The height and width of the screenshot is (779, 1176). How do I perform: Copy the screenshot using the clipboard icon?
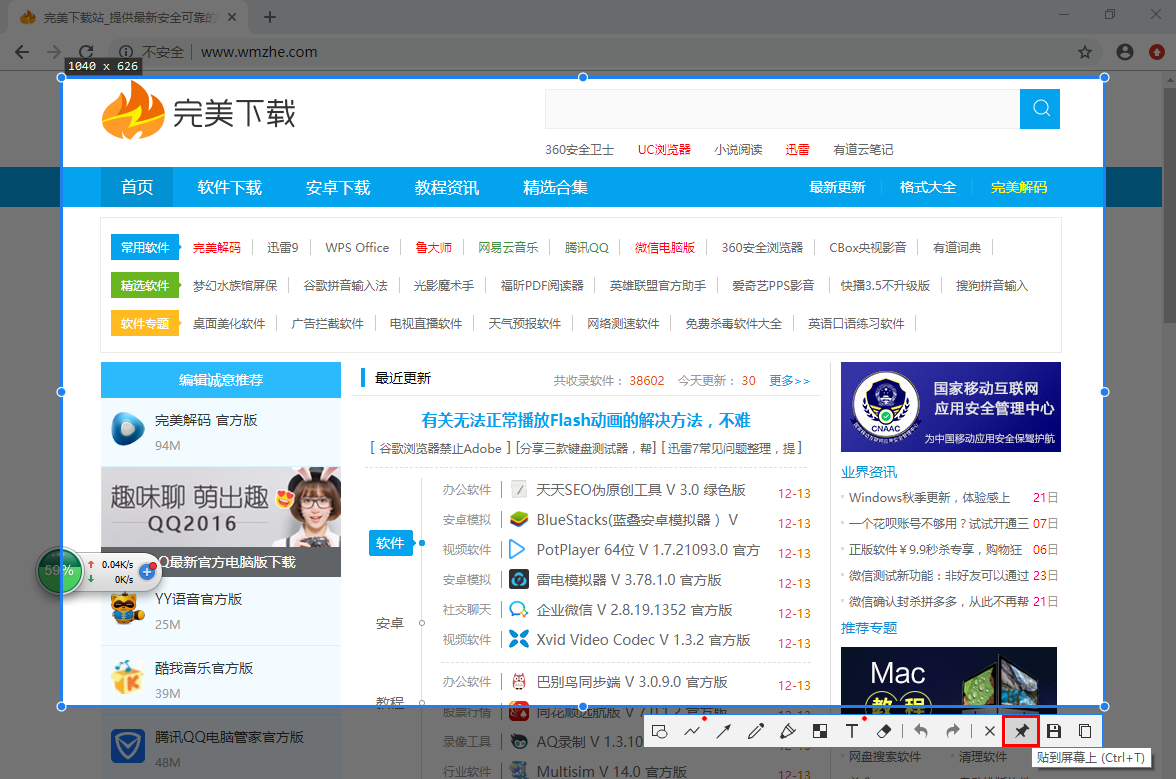[1085, 731]
